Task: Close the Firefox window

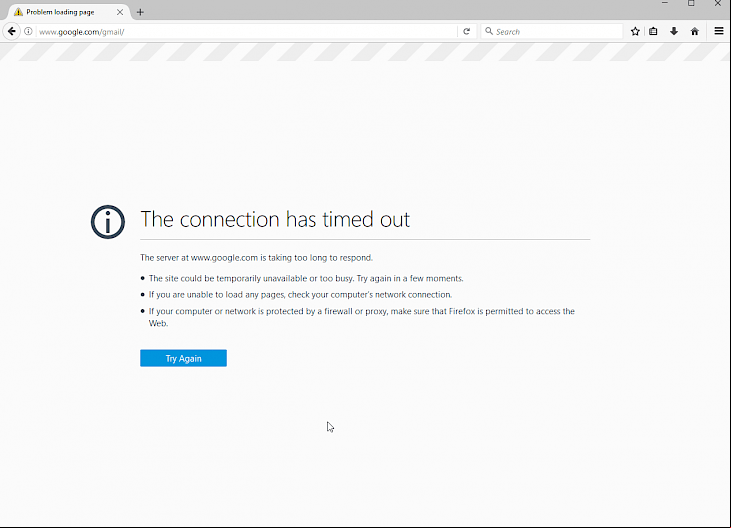Action: [718, 4]
